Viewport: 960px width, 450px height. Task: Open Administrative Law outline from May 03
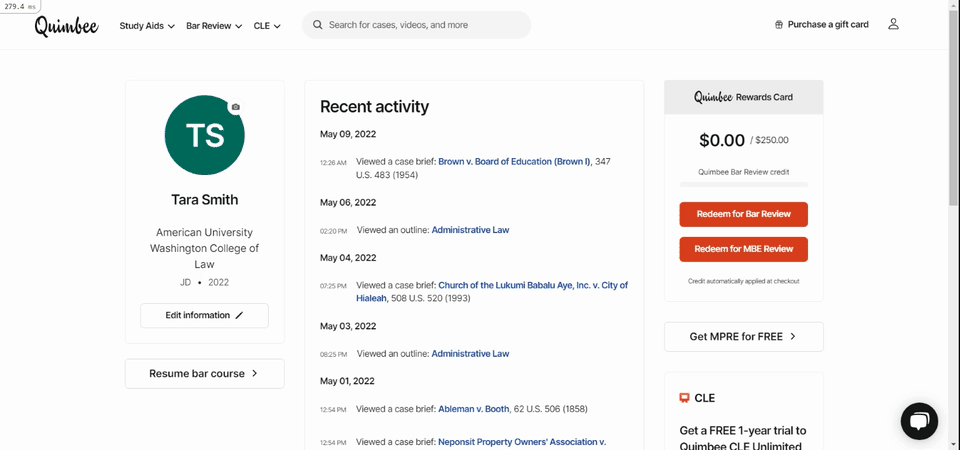470,354
